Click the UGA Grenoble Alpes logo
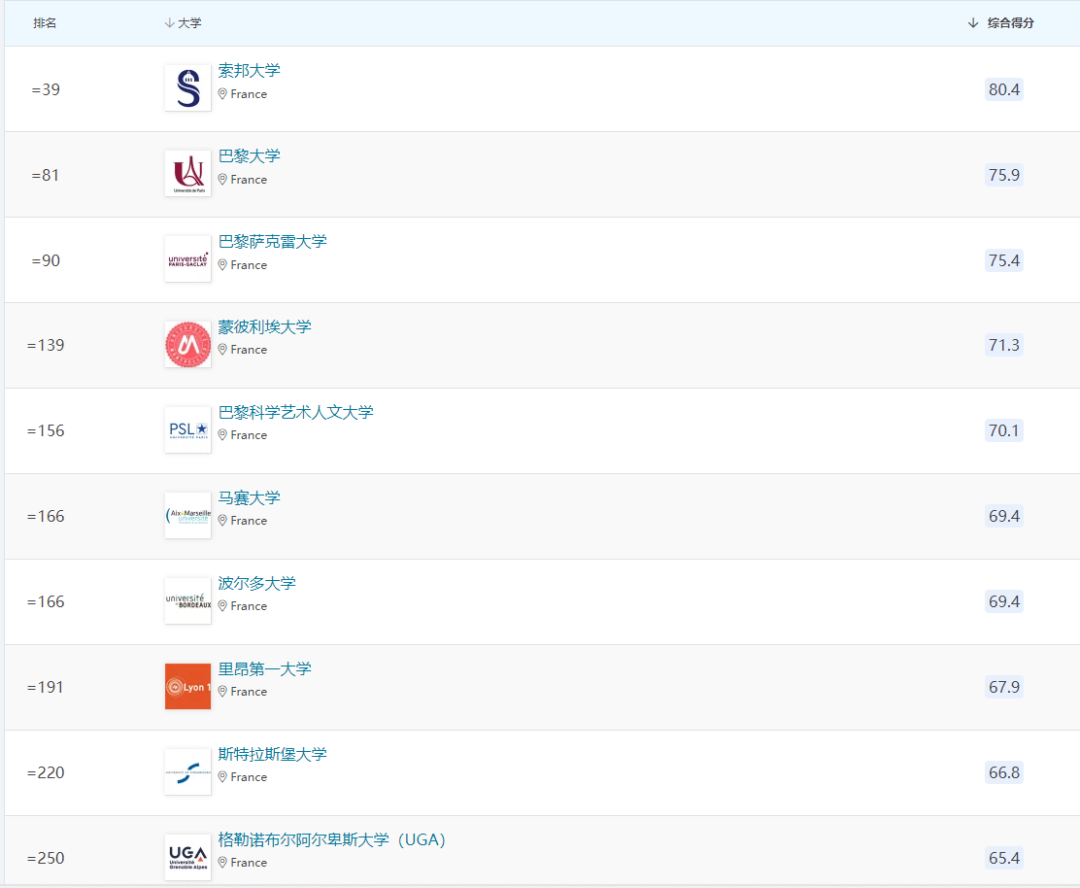The image size is (1080, 888). click(x=187, y=857)
